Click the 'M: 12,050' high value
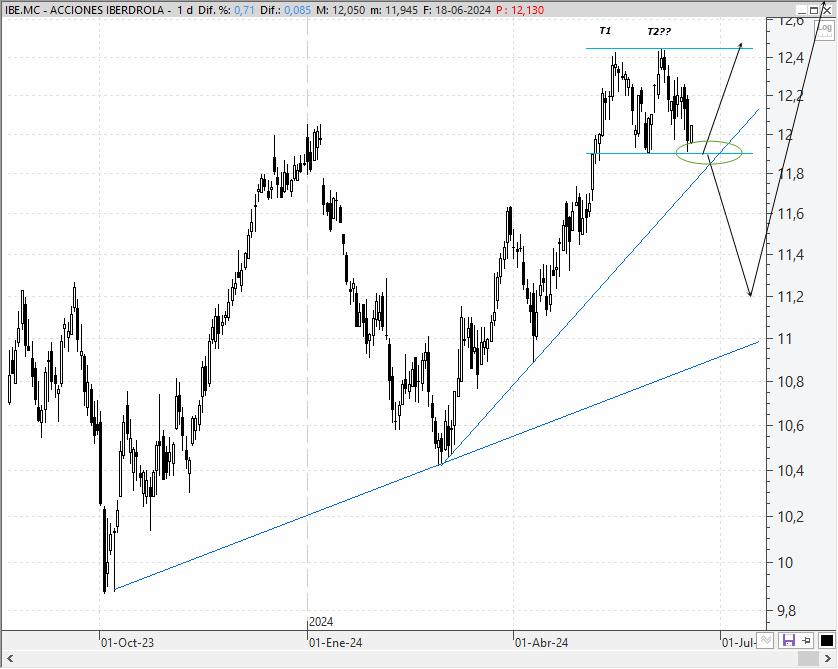The height and width of the screenshot is (669, 838). coord(340,10)
